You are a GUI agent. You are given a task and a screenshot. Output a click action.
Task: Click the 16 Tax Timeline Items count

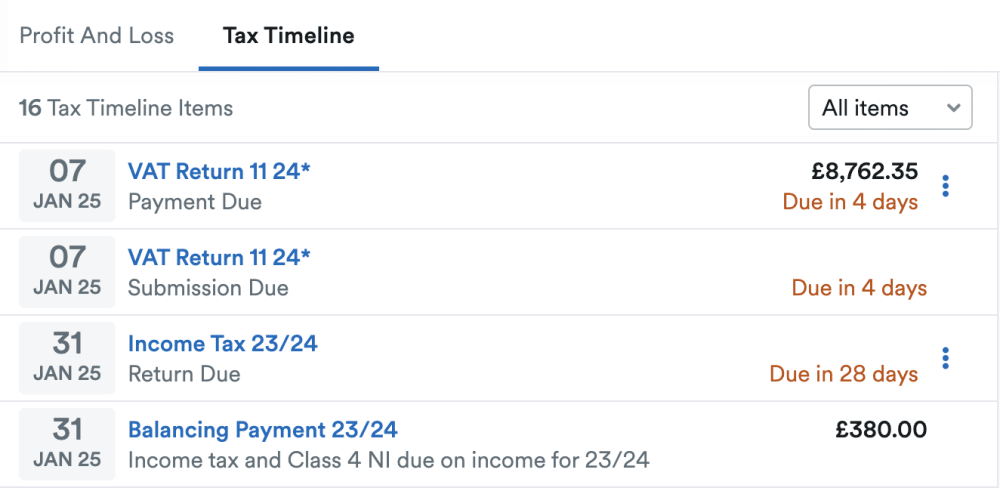126,108
